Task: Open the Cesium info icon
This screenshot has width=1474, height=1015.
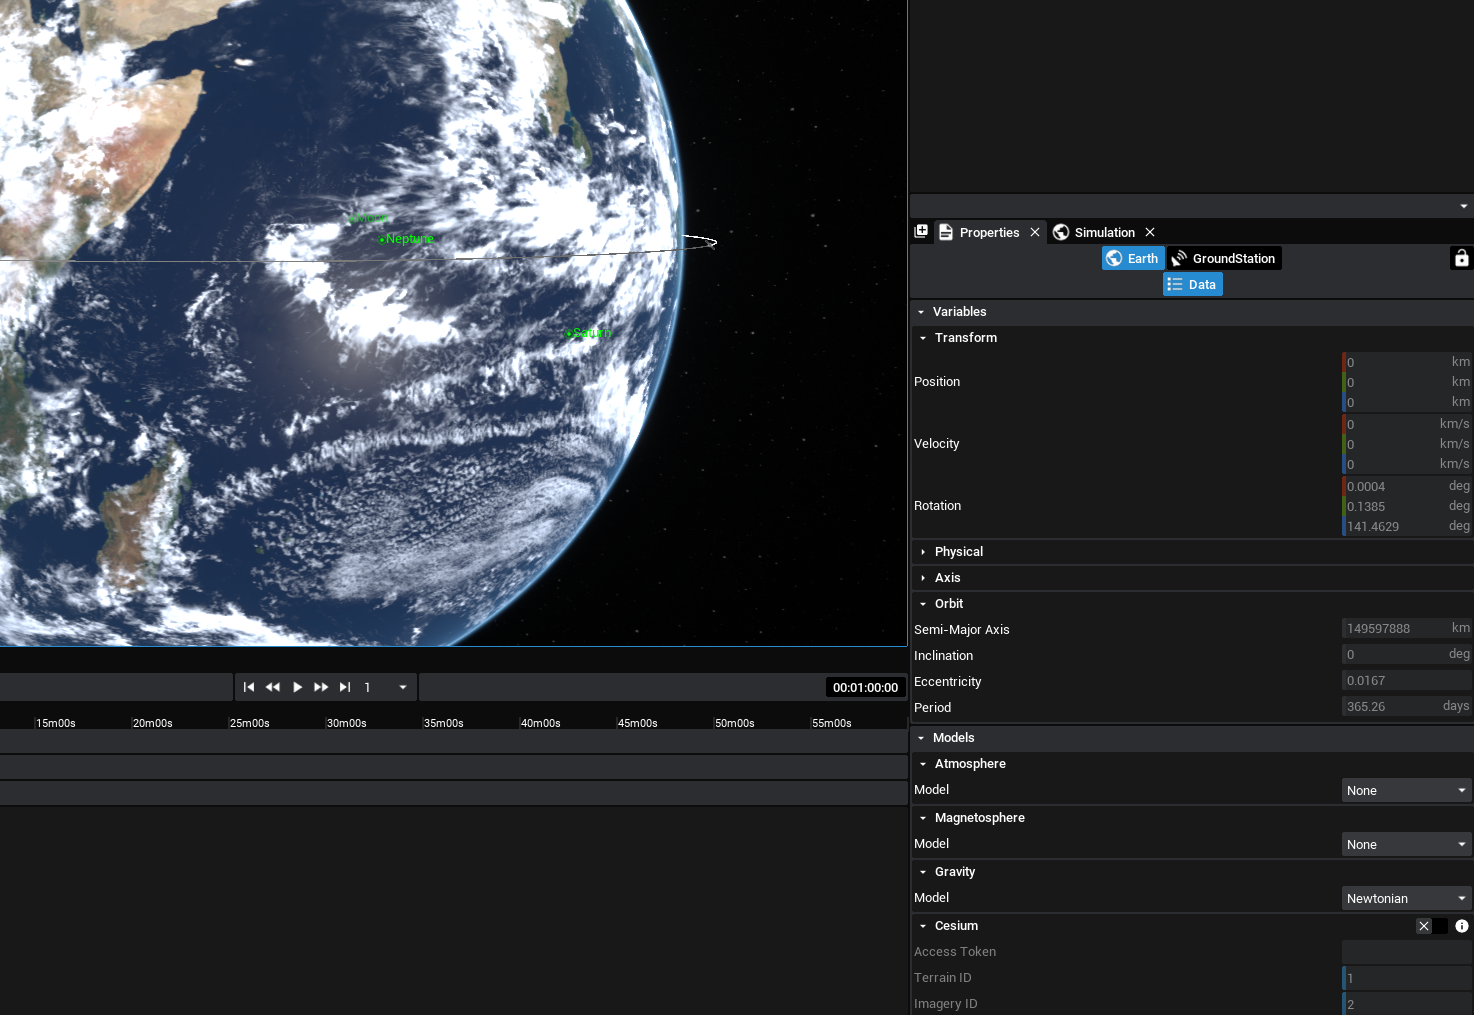Action: (1461, 926)
